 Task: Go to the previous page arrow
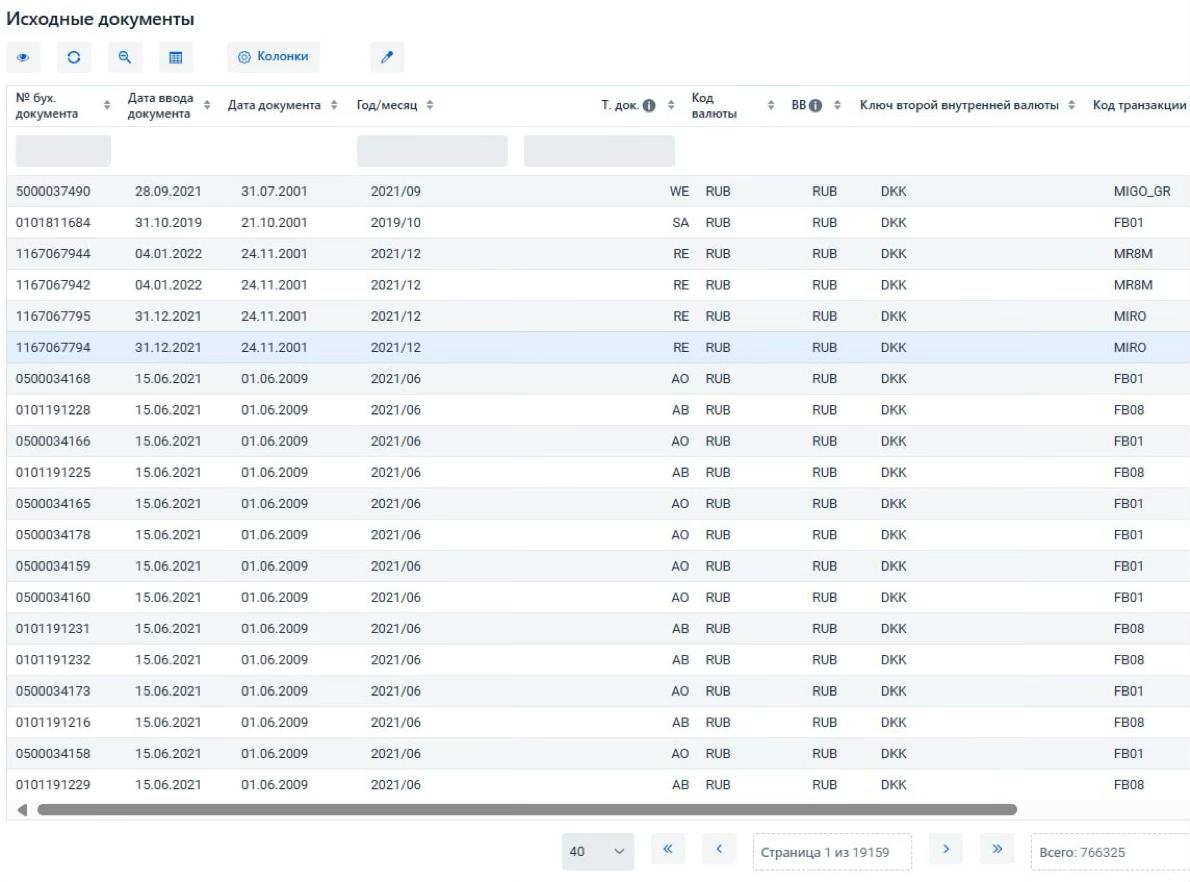[x=718, y=851]
